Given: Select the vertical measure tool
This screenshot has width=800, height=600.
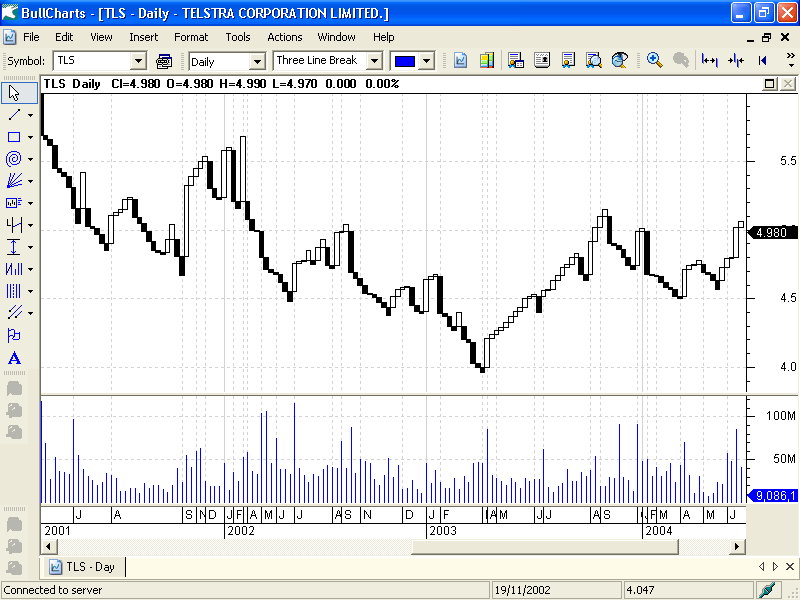Looking at the screenshot, I should pos(14,247).
